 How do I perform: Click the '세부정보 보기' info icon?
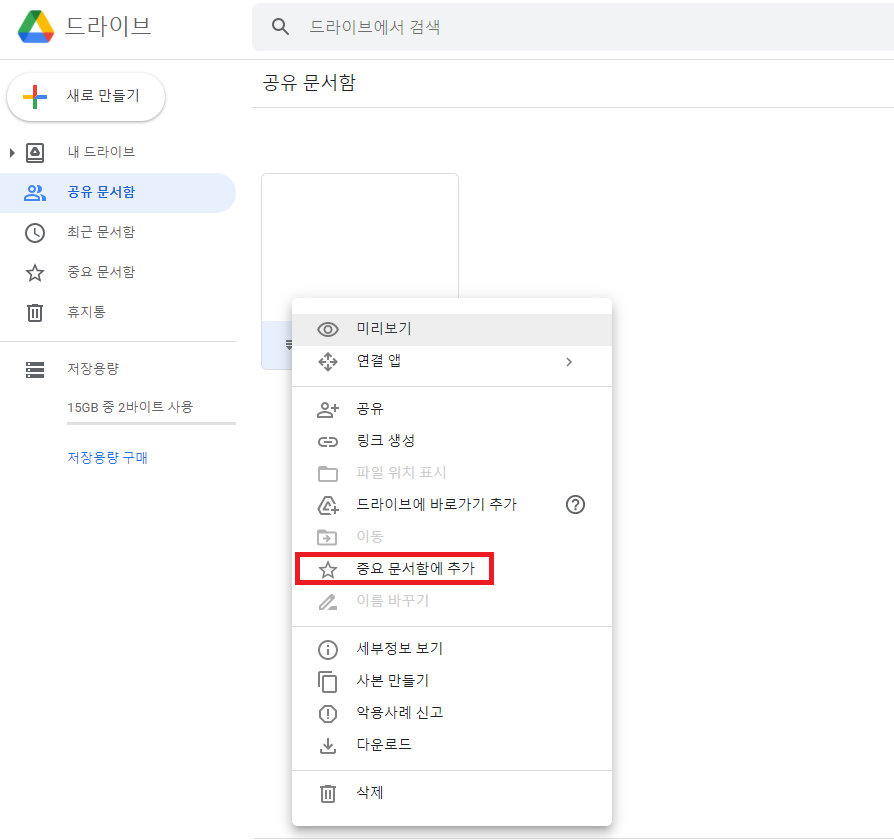[328, 650]
